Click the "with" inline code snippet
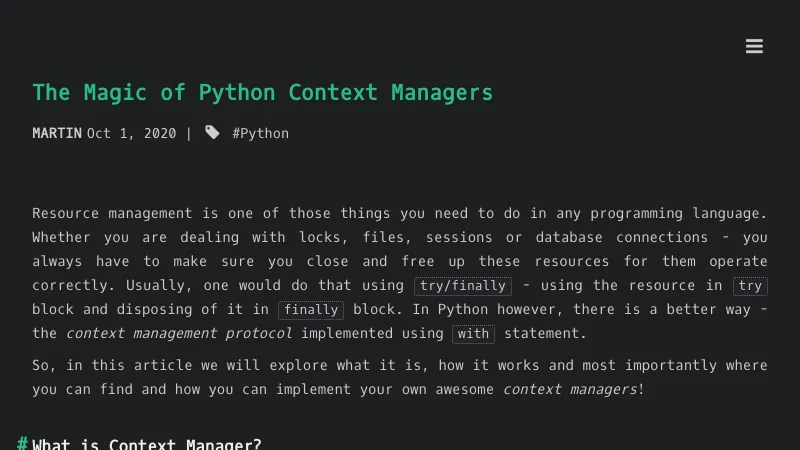The height and width of the screenshot is (450, 800). pos(473,334)
